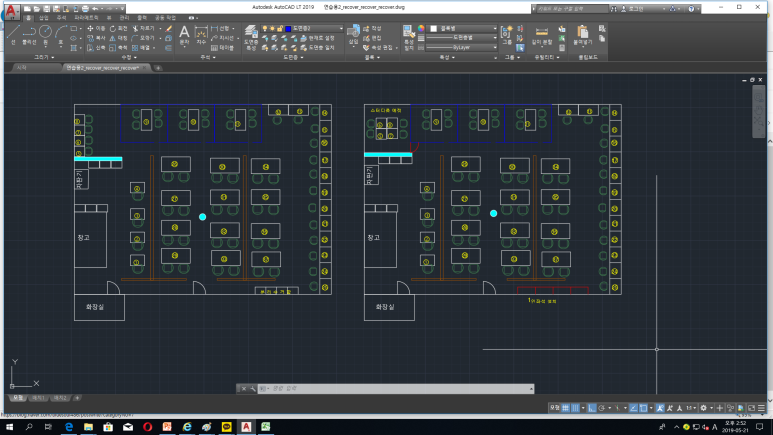Select the Dimension (치수) tool
This screenshot has width=773, height=435.
pyautogui.click(x=201, y=36)
